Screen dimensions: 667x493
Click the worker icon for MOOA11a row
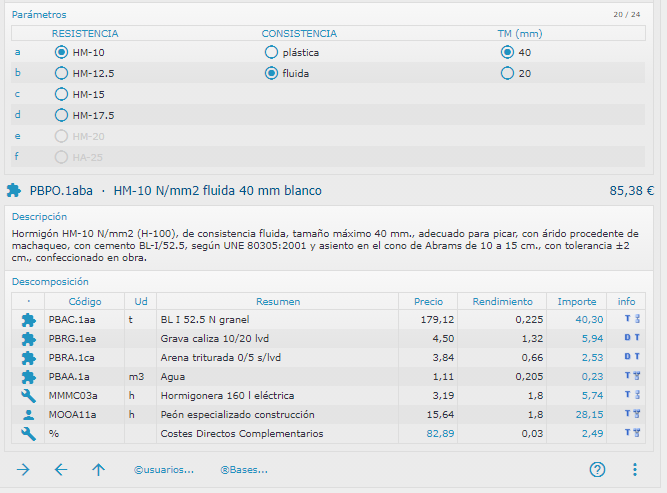click(28, 415)
